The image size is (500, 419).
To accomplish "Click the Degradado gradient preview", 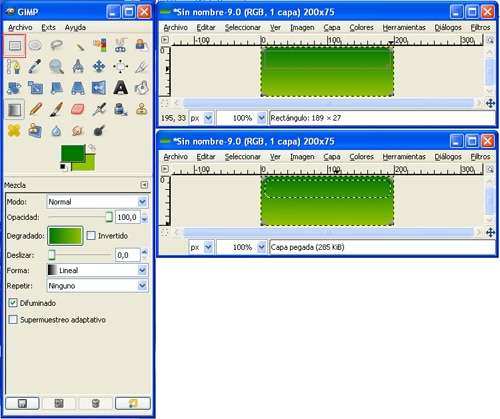I will click(x=65, y=236).
